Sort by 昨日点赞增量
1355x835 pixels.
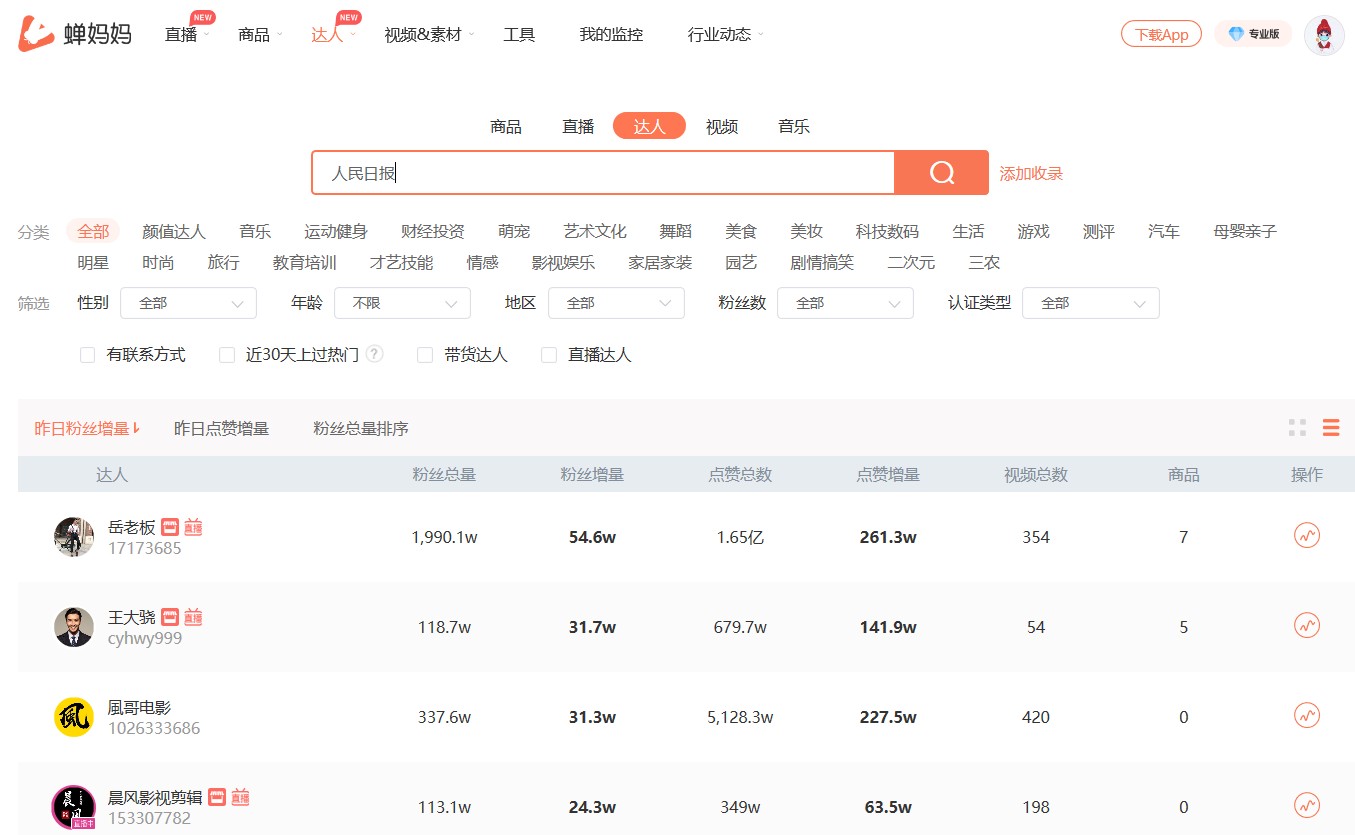point(222,429)
